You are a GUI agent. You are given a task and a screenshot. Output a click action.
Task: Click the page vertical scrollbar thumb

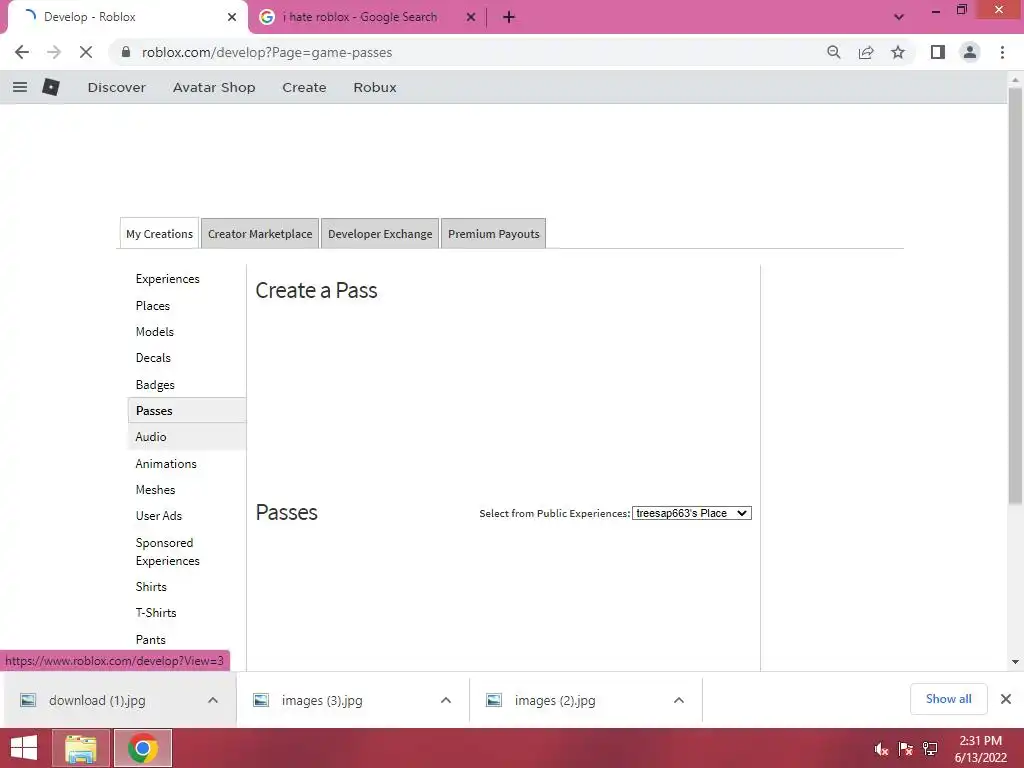click(1015, 295)
